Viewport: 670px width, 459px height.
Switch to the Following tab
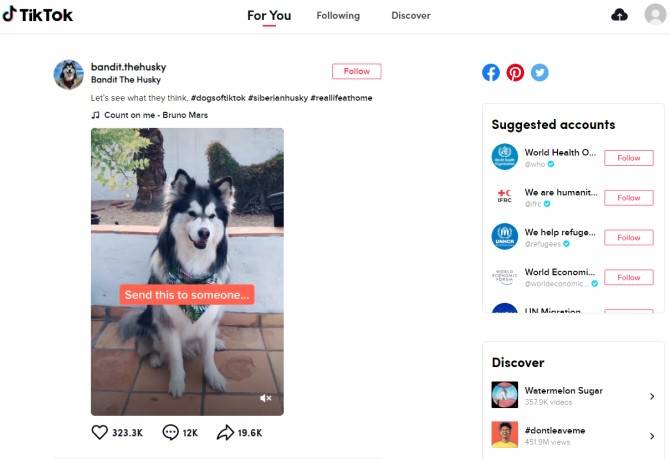[338, 16]
